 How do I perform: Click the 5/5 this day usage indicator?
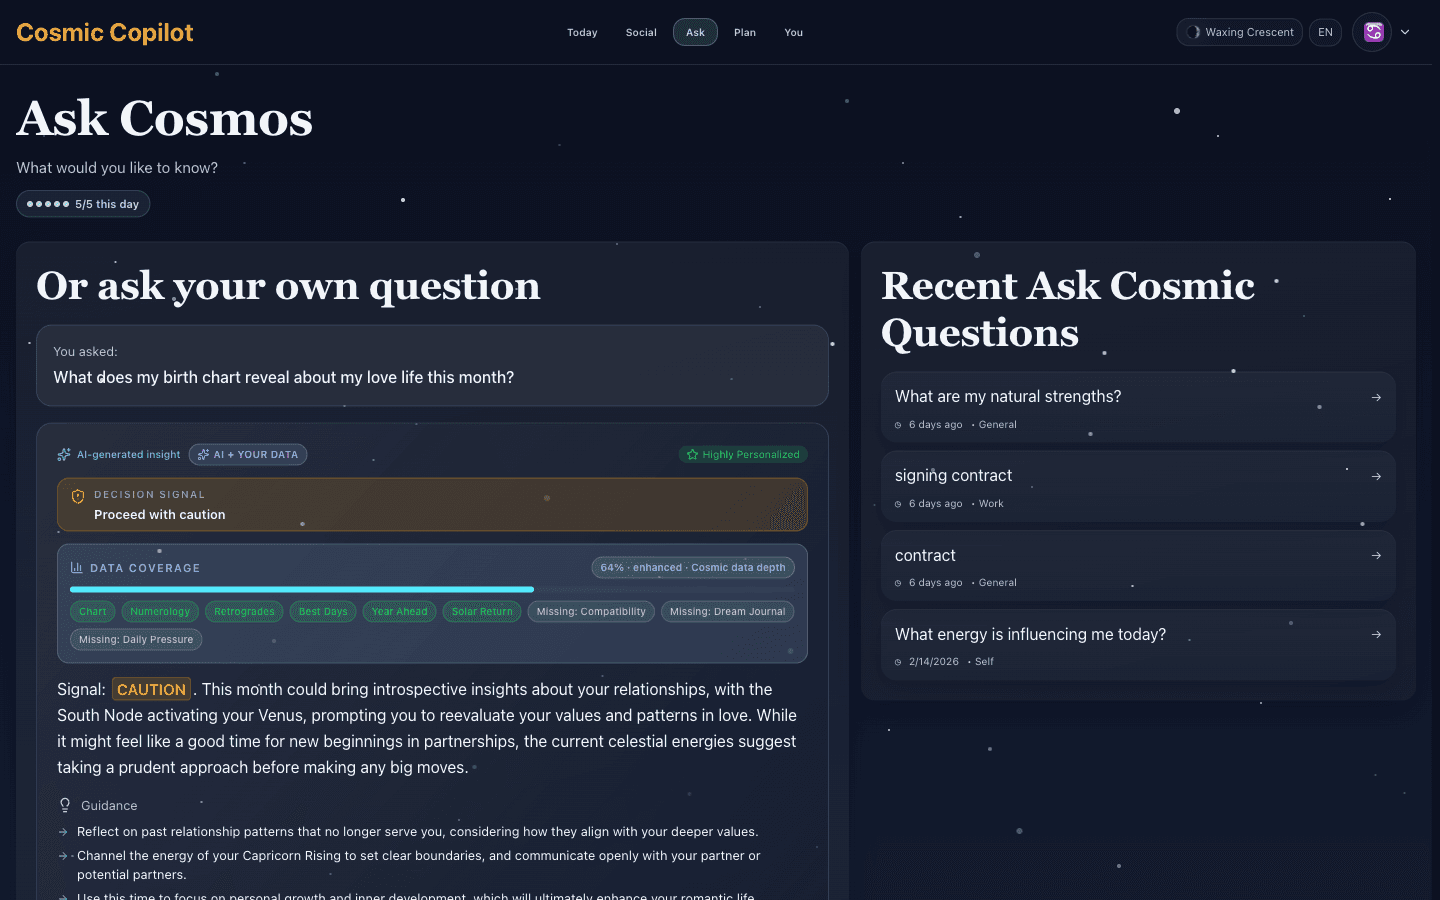[83, 204]
